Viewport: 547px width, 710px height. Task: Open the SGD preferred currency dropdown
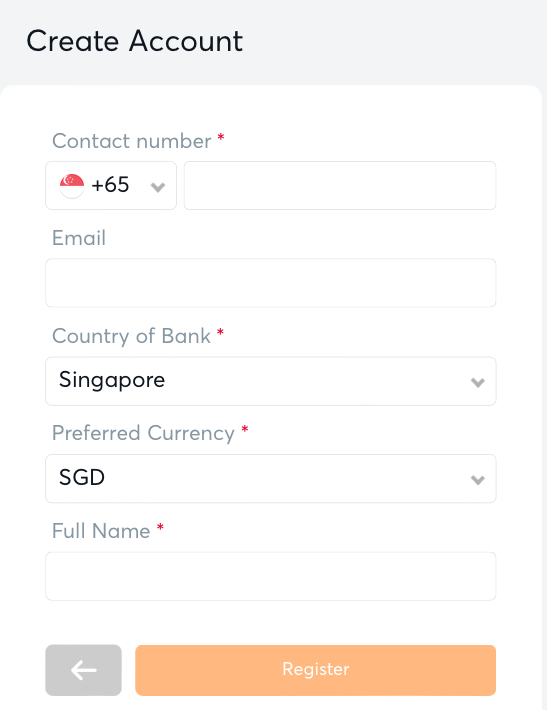pos(271,479)
